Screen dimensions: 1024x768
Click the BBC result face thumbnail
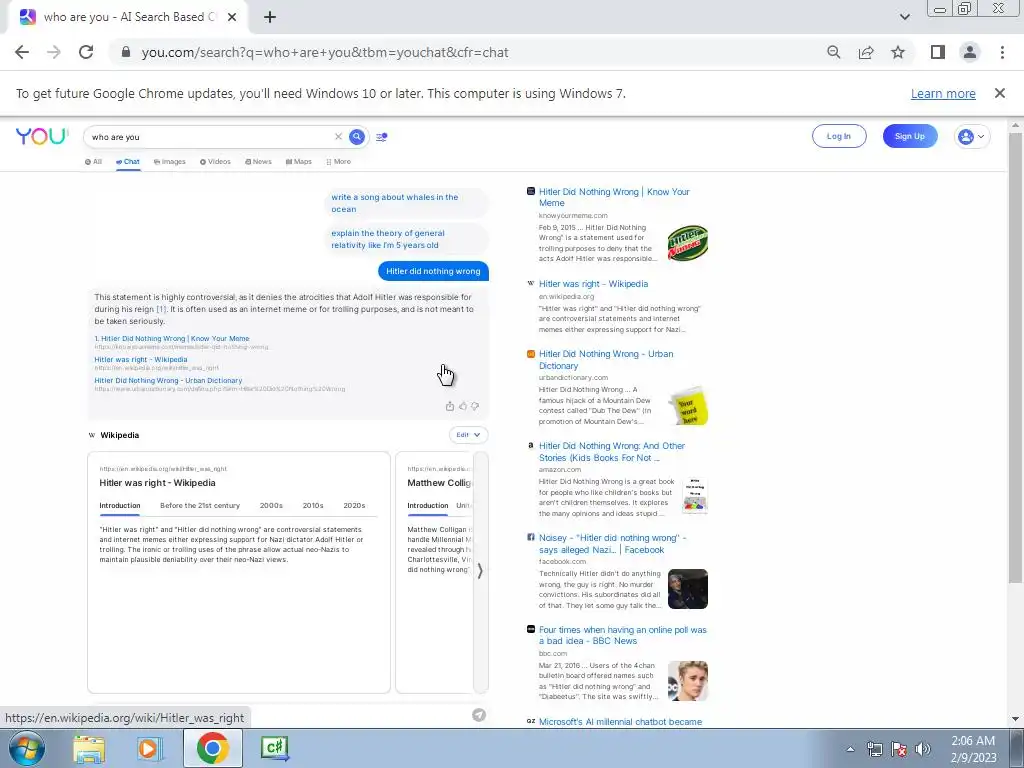click(688, 681)
